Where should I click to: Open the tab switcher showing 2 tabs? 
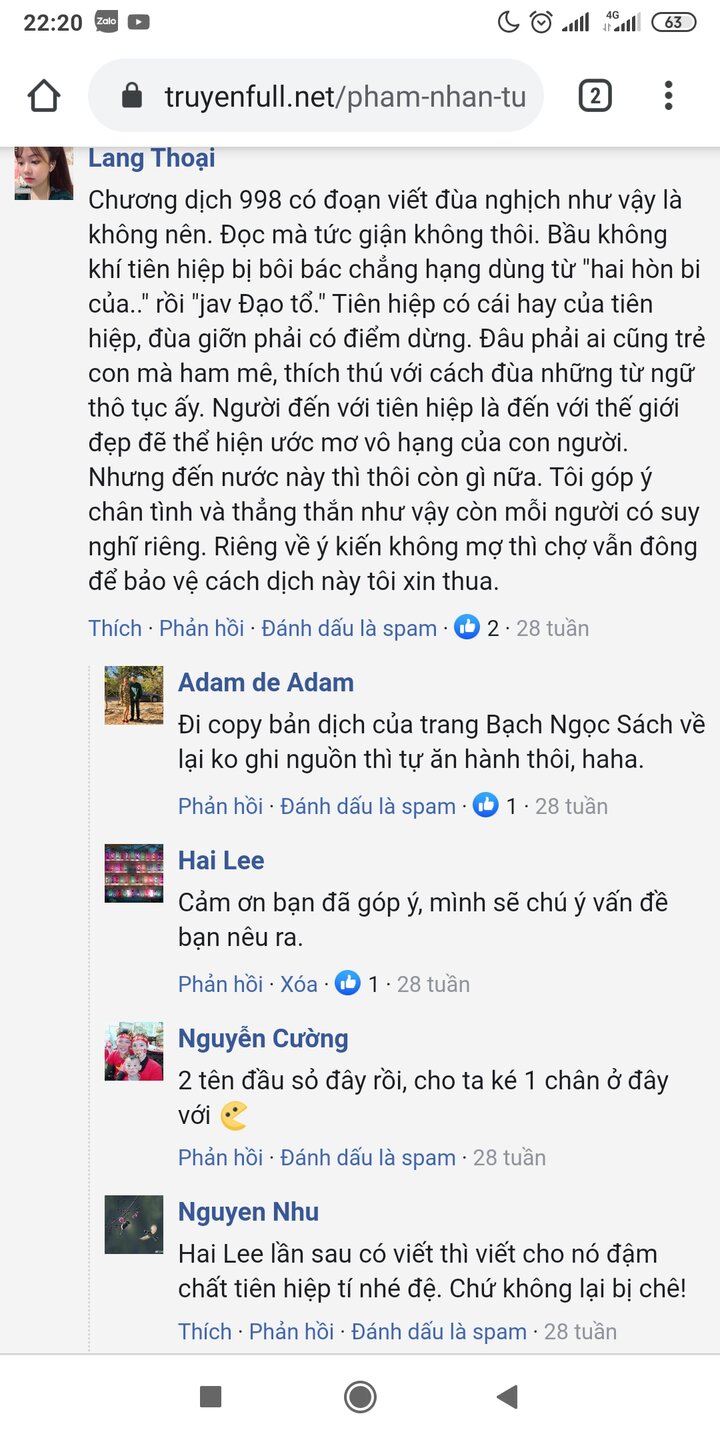click(x=595, y=96)
